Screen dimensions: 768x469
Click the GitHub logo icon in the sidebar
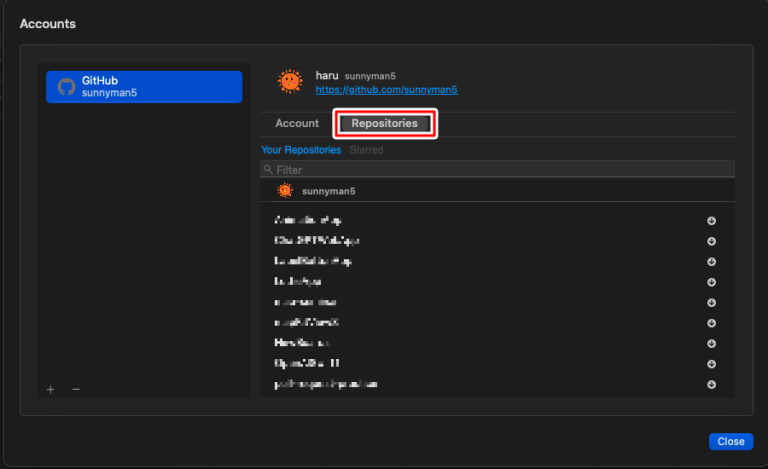(x=66, y=87)
